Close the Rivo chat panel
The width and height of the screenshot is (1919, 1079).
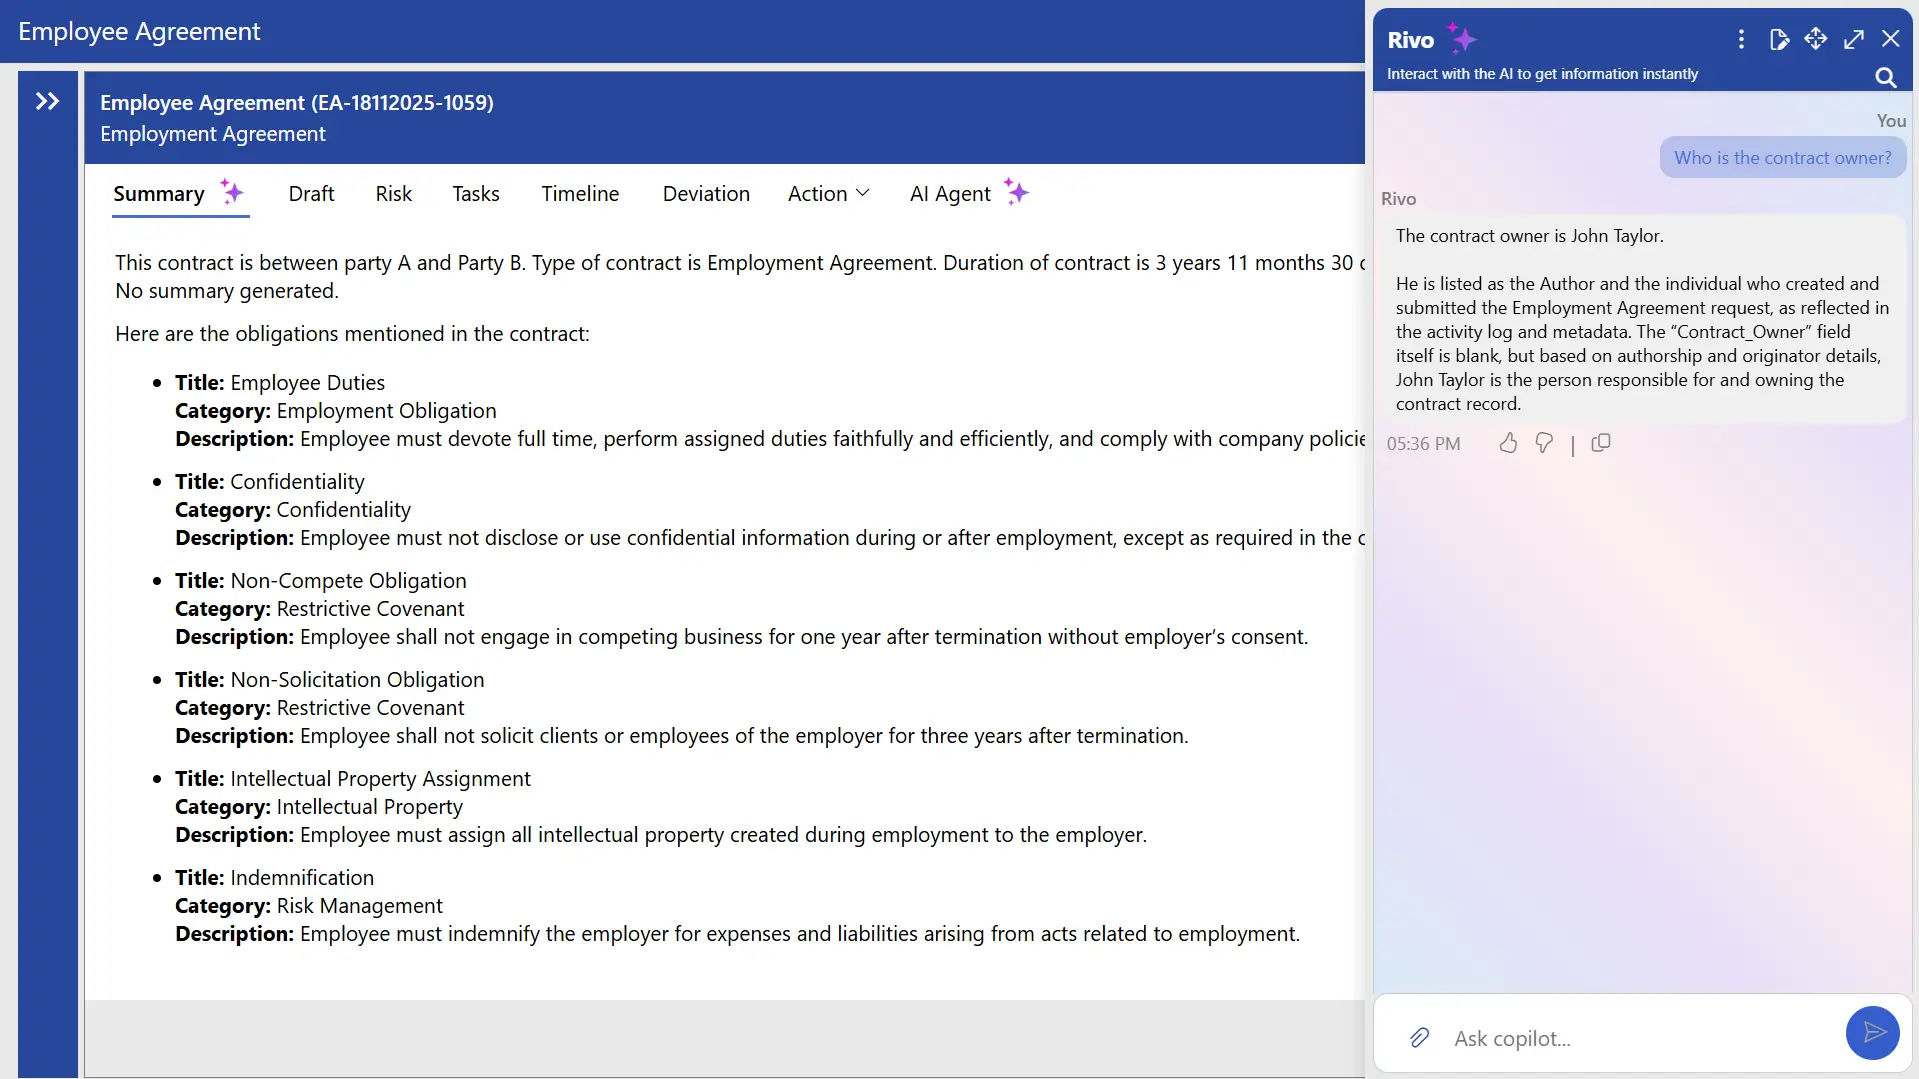coord(1891,38)
